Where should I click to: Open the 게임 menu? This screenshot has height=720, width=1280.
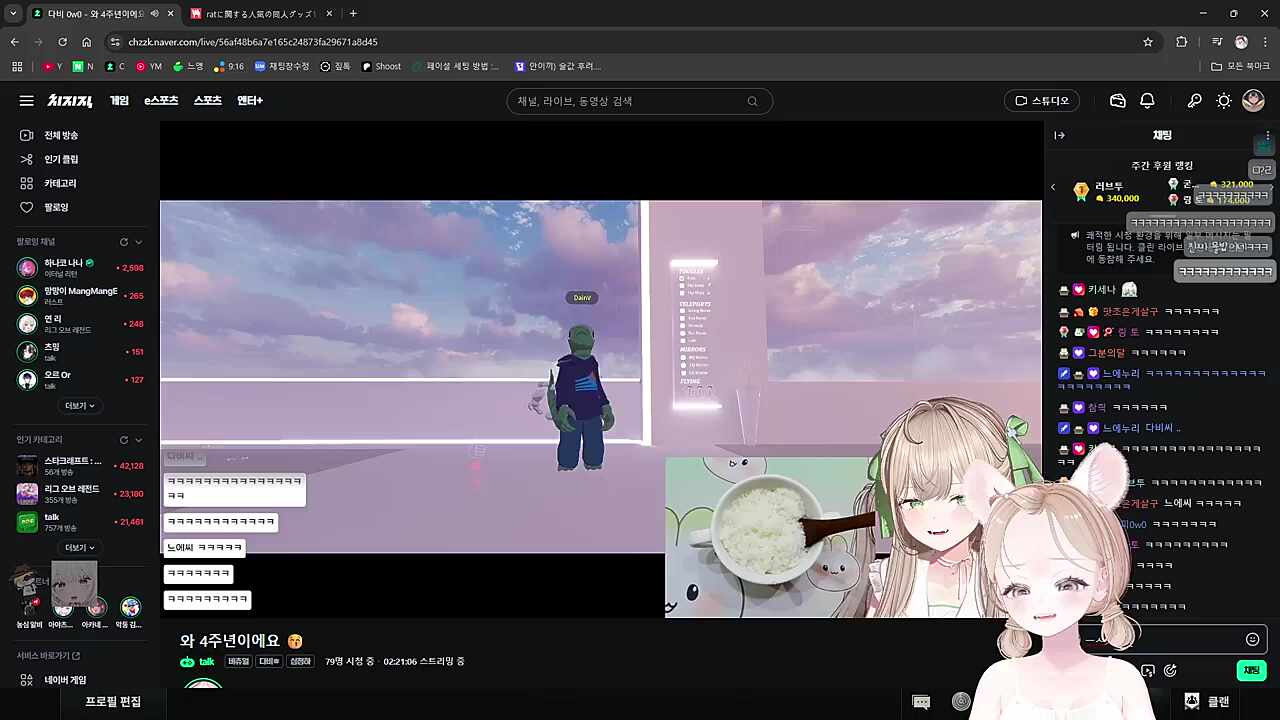[119, 101]
